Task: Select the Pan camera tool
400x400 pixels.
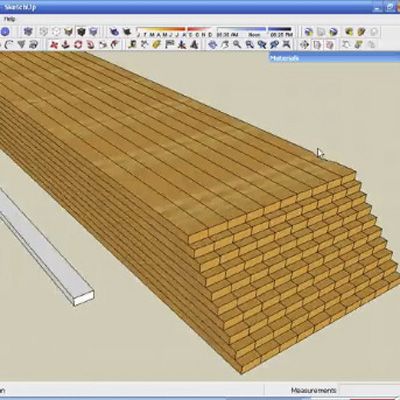Action: (x=225, y=44)
